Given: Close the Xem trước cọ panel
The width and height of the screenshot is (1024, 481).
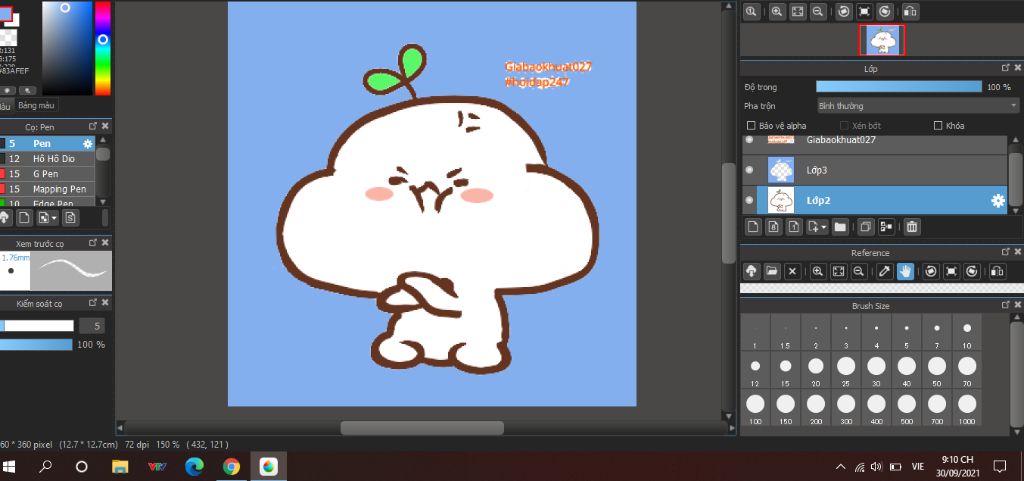Looking at the screenshot, I should [x=105, y=243].
